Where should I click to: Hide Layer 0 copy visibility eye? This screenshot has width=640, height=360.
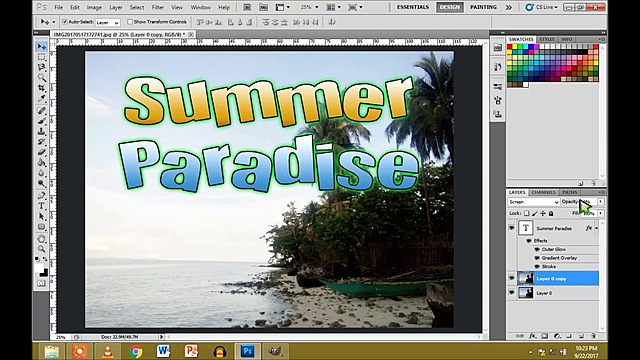click(x=511, y=278)
